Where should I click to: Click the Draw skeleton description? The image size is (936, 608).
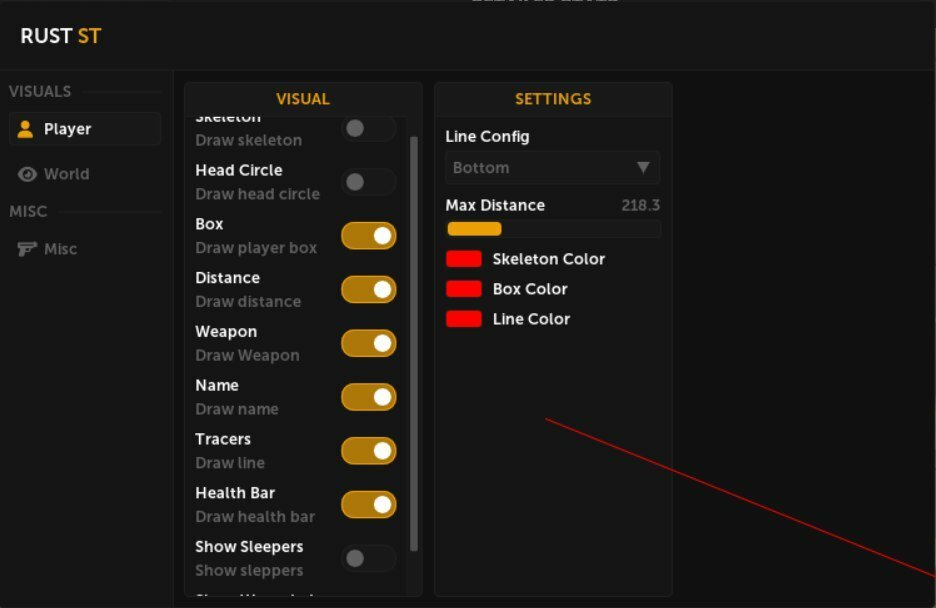(248, 140)
